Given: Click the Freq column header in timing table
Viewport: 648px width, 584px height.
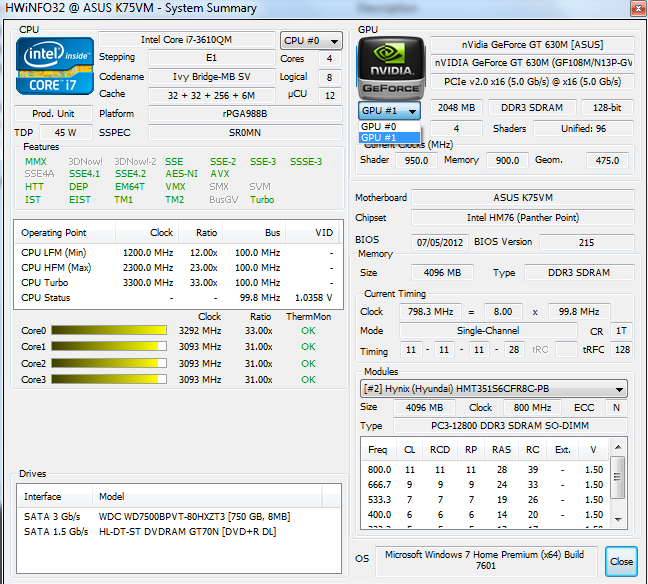Looking at the screenshot, I should tap(379, 450).
